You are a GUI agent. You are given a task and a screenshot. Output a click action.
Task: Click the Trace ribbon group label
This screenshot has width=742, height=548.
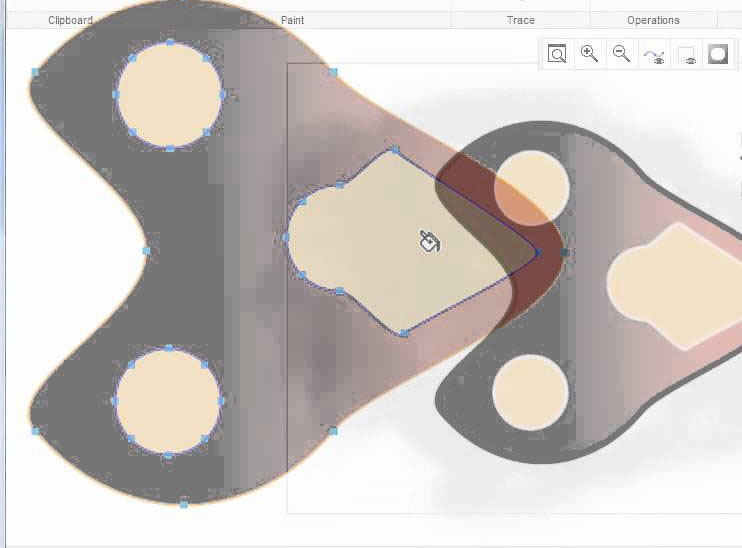[521, 20]
